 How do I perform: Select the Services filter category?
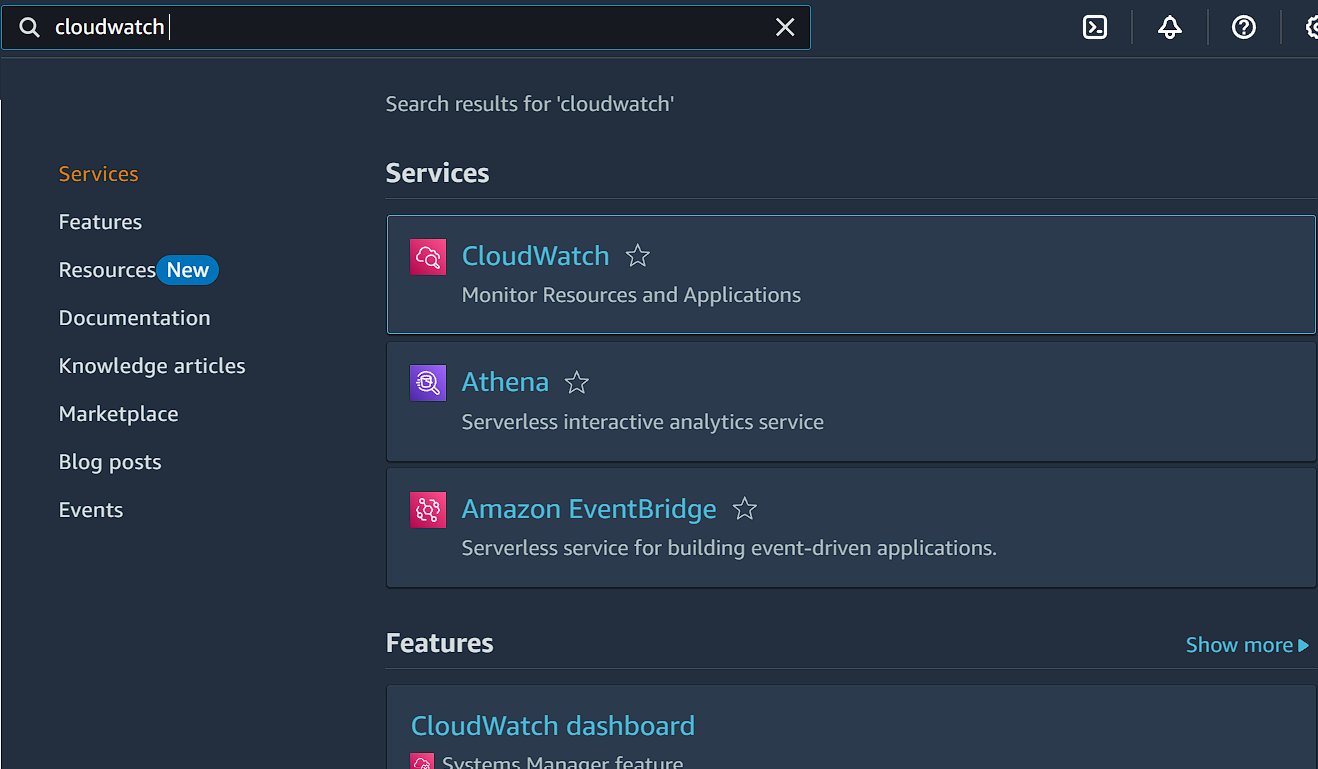pos(98,174)
